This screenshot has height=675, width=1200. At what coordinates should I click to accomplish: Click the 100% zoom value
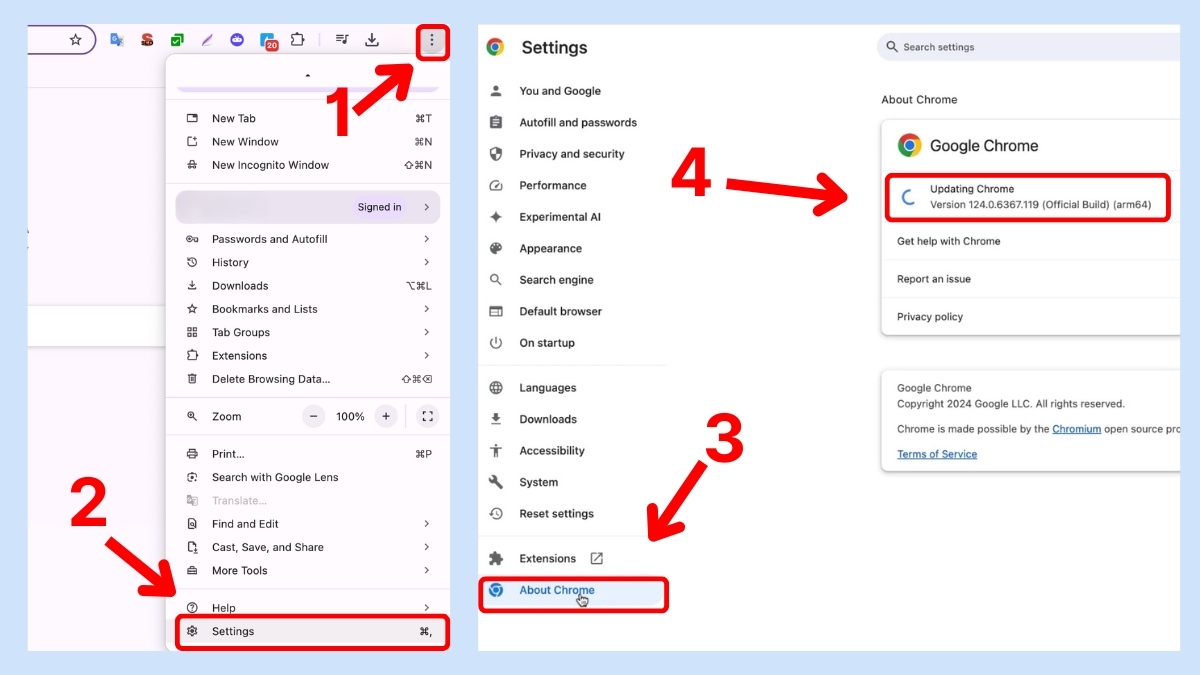click(350, 416)
